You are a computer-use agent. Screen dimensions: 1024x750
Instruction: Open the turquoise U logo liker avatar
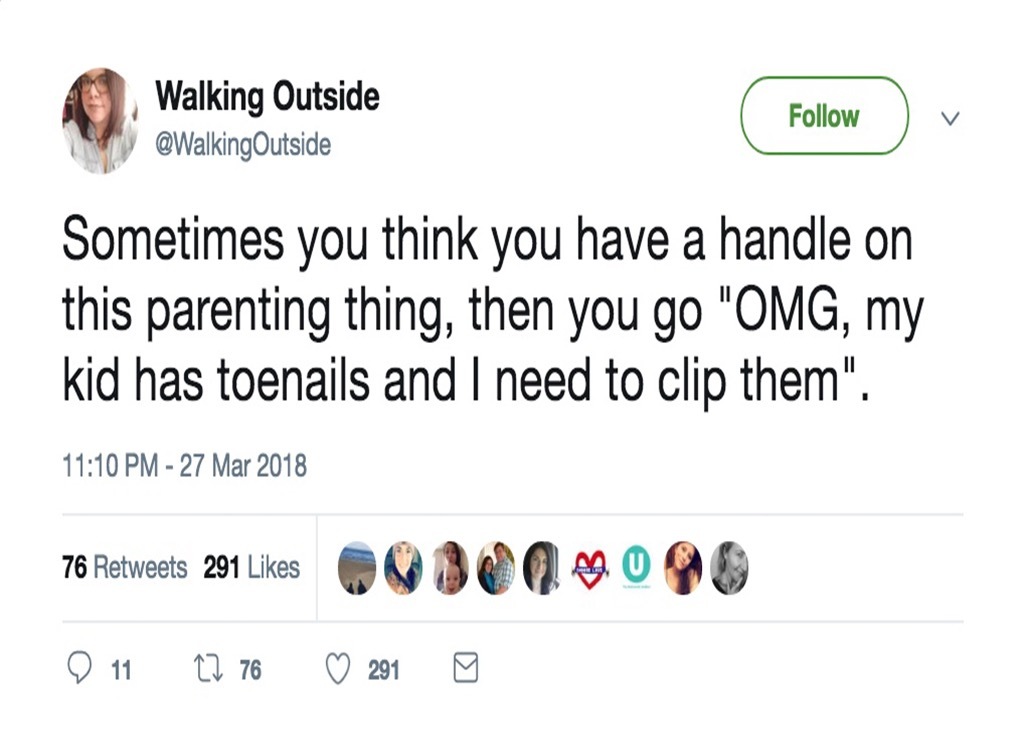[x=637, y=567]
